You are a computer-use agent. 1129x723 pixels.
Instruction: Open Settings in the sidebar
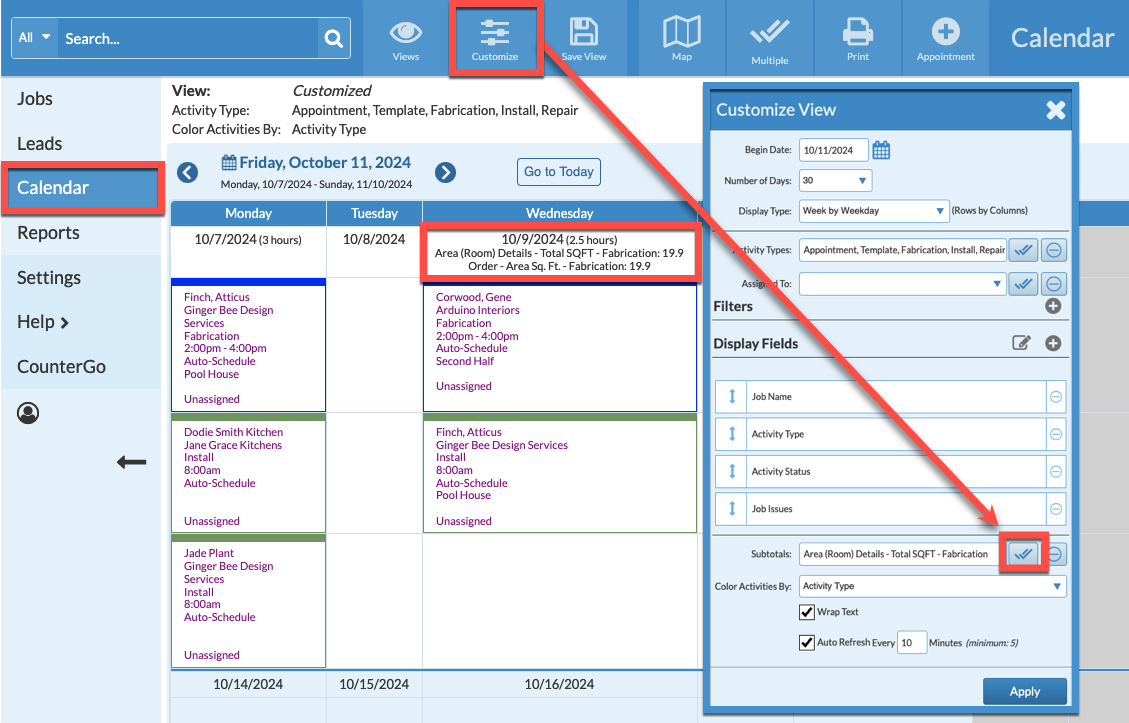(49, 278)
